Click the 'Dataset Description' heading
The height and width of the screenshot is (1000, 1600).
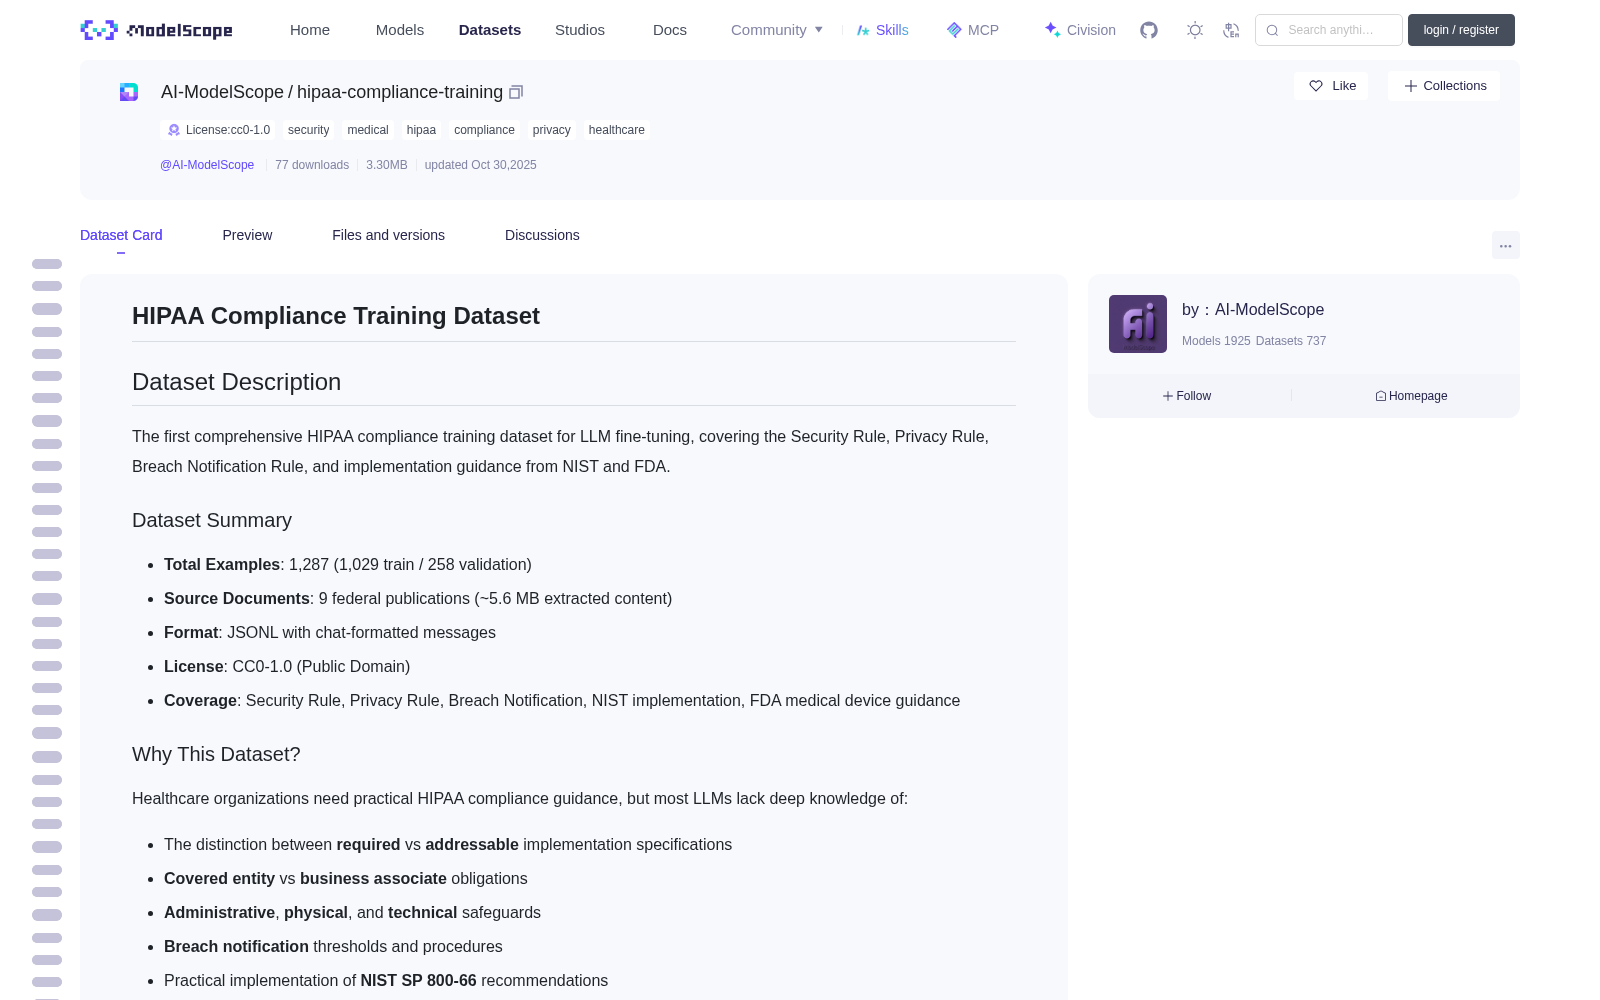tap(236, 382)
